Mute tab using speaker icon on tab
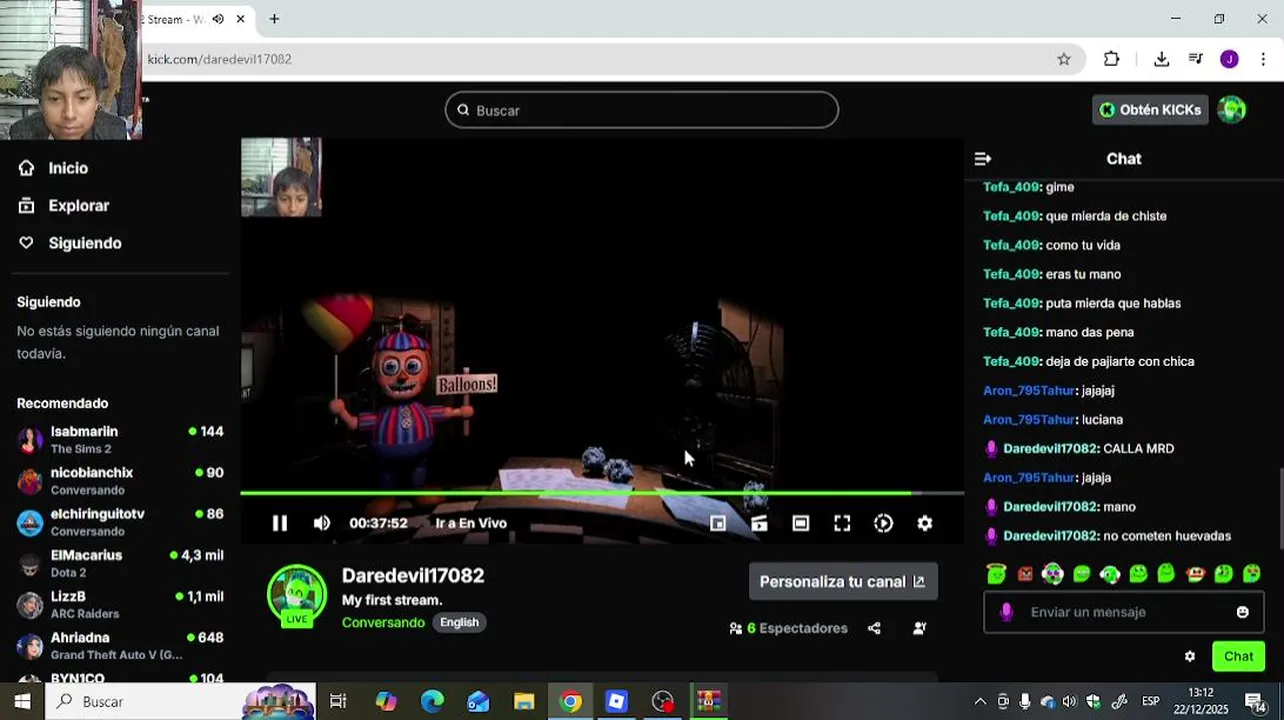 tap(218, 19)
